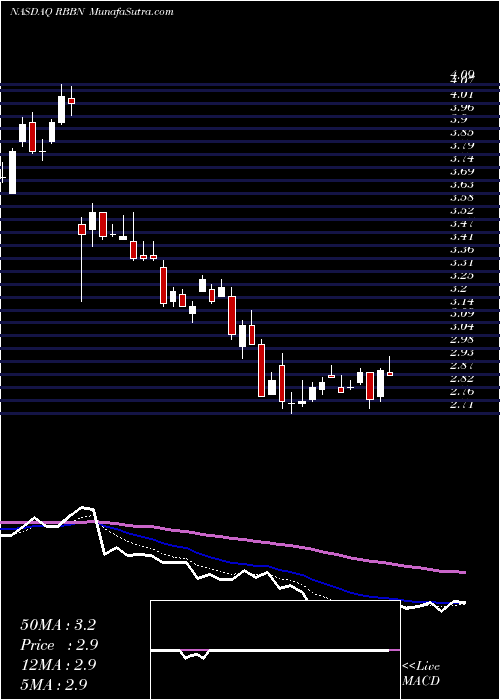Screen dimensions: 500x700
Task: Select the 3.96 price axis label
Action: coord(462,107)
